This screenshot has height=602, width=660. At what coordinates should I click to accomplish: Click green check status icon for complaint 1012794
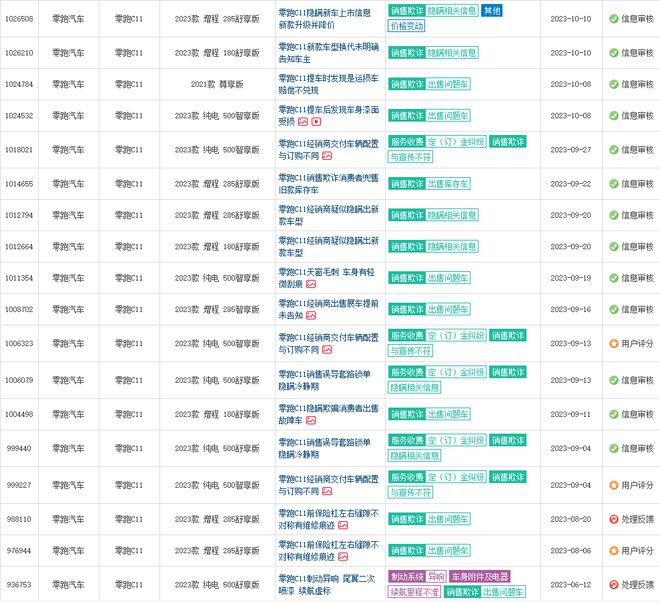point(614,215)
